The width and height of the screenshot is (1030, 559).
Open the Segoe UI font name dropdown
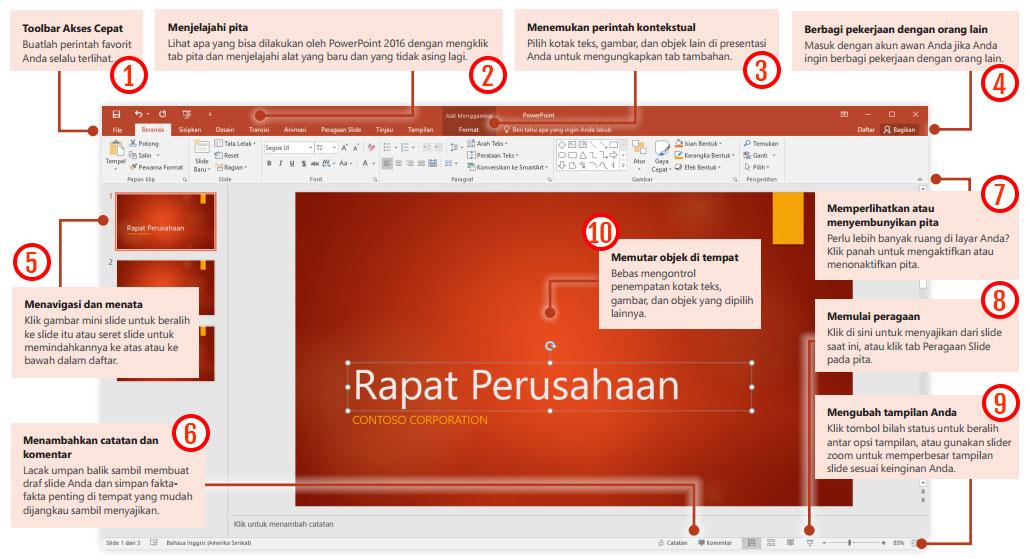pos(310,148)
